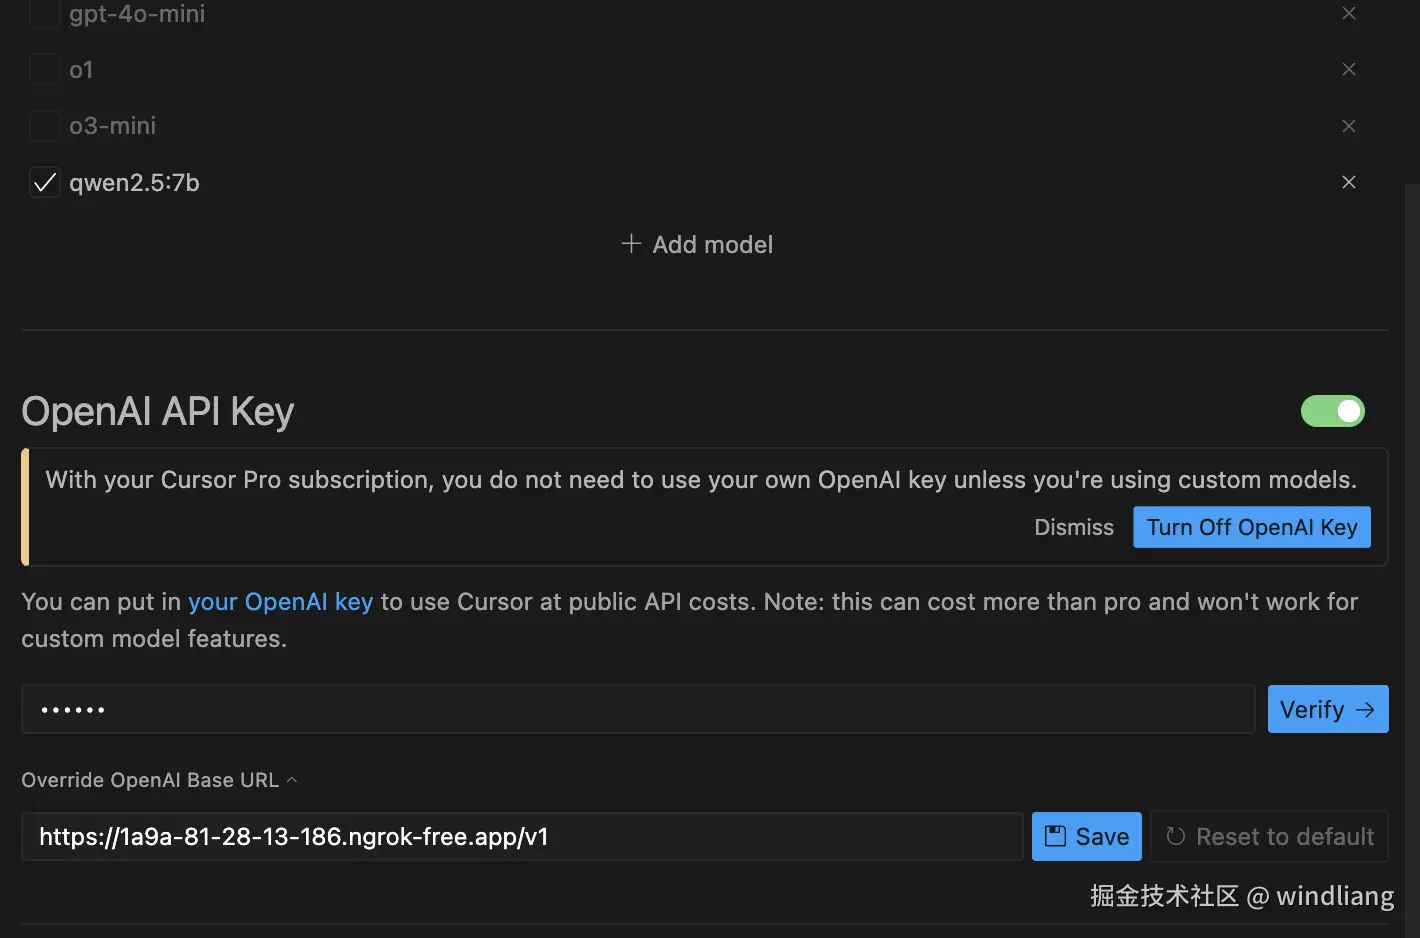This screenshot has width=1420, height=938.
Task: Remove gpt-4o-mini model with X icon
Action: (1349, 13)
